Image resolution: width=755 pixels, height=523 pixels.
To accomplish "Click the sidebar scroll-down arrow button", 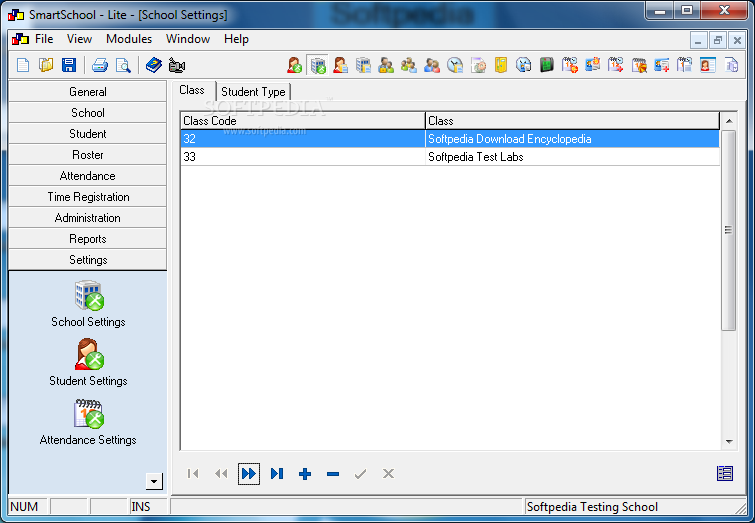I will click(154, 481).
